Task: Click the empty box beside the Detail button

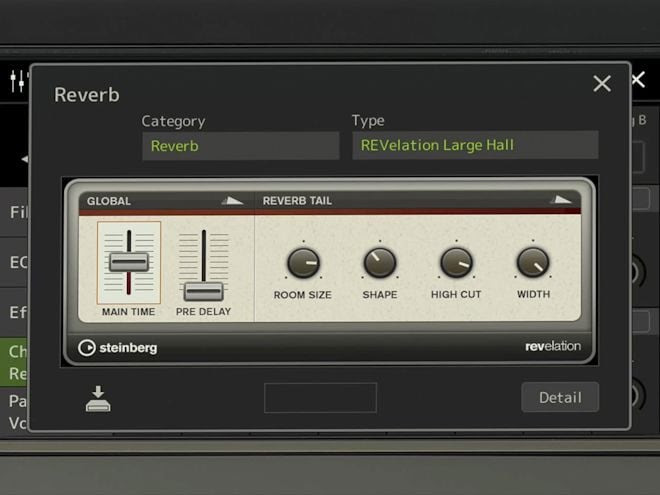Action: click(320, 397)
